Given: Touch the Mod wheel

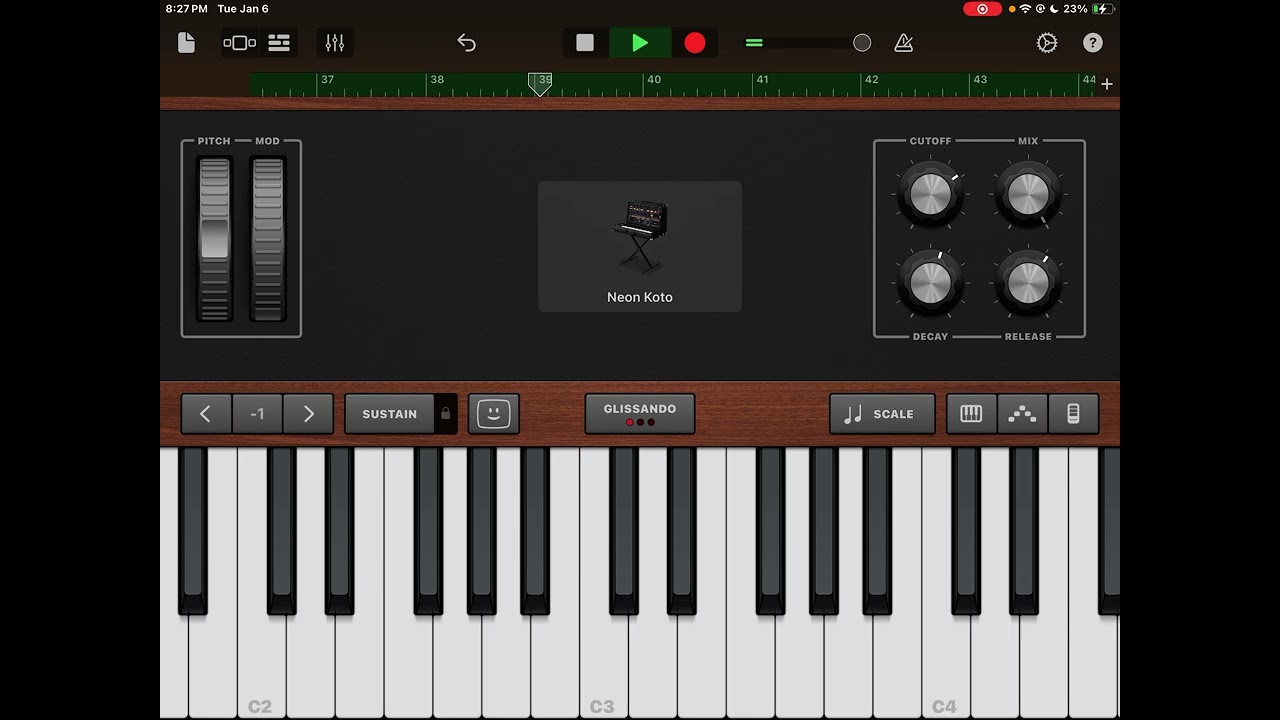Looking at the screenshot, I should [x=267, y=238].
